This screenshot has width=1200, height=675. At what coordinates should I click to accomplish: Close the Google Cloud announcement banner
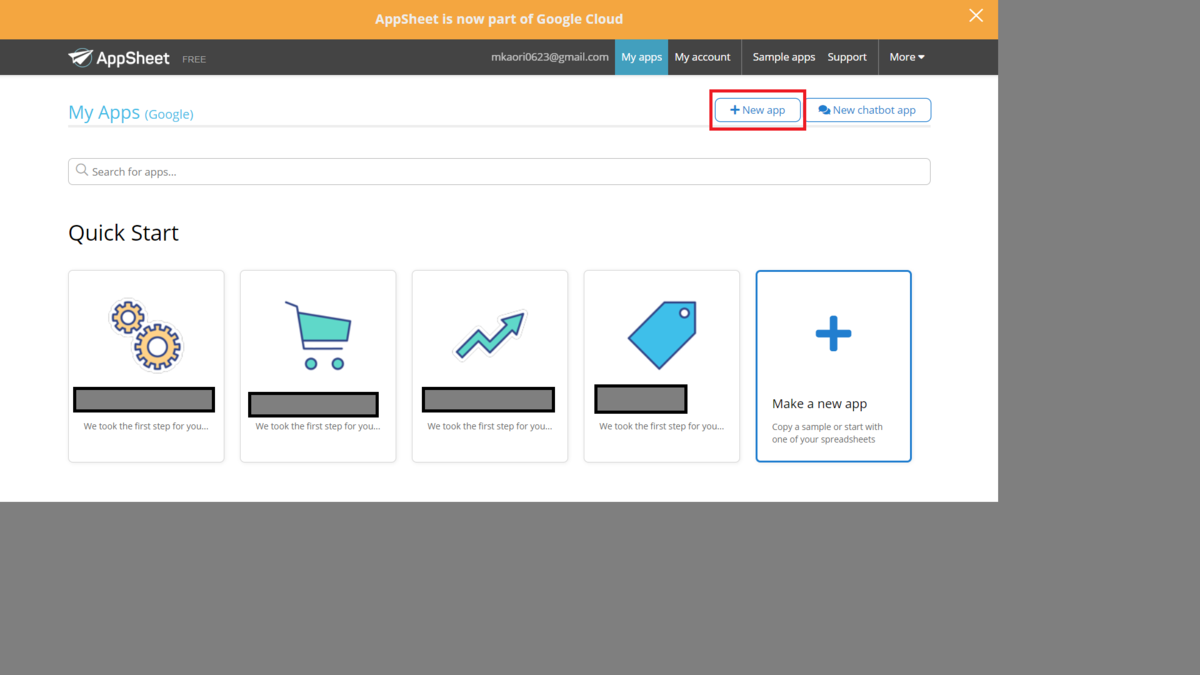(976, 15)
